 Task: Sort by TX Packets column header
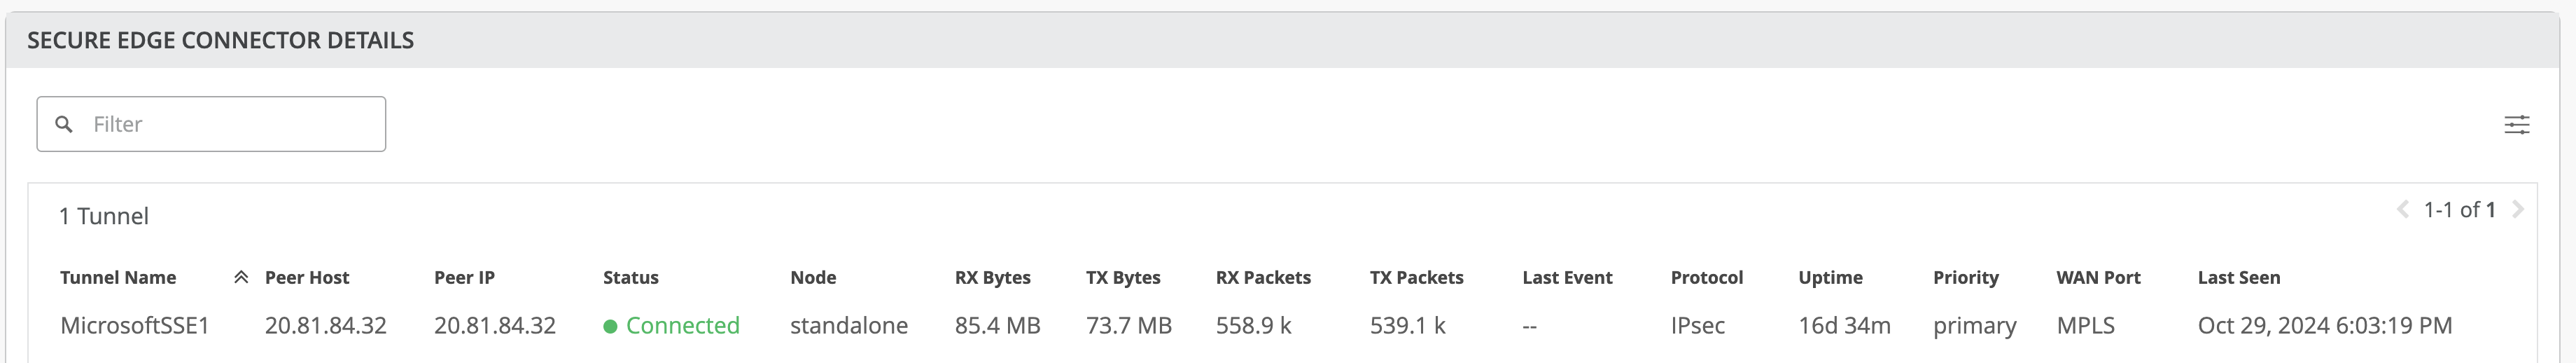[1416, 278]
